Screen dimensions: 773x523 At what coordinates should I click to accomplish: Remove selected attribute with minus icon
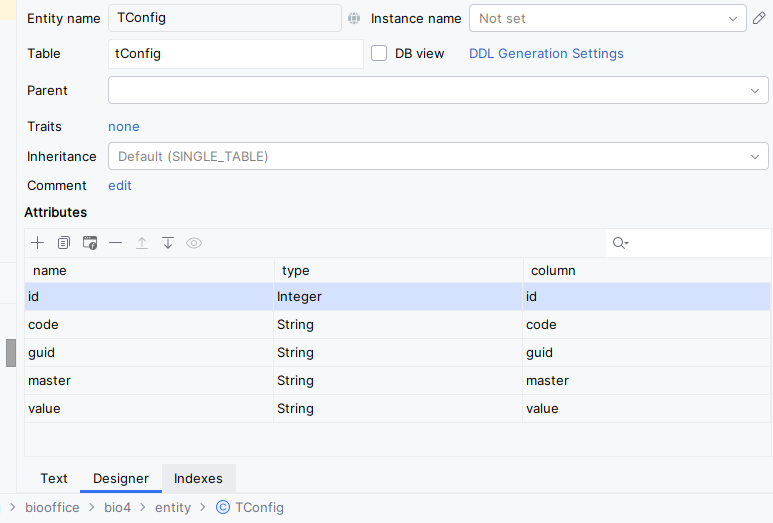[116, 243]
